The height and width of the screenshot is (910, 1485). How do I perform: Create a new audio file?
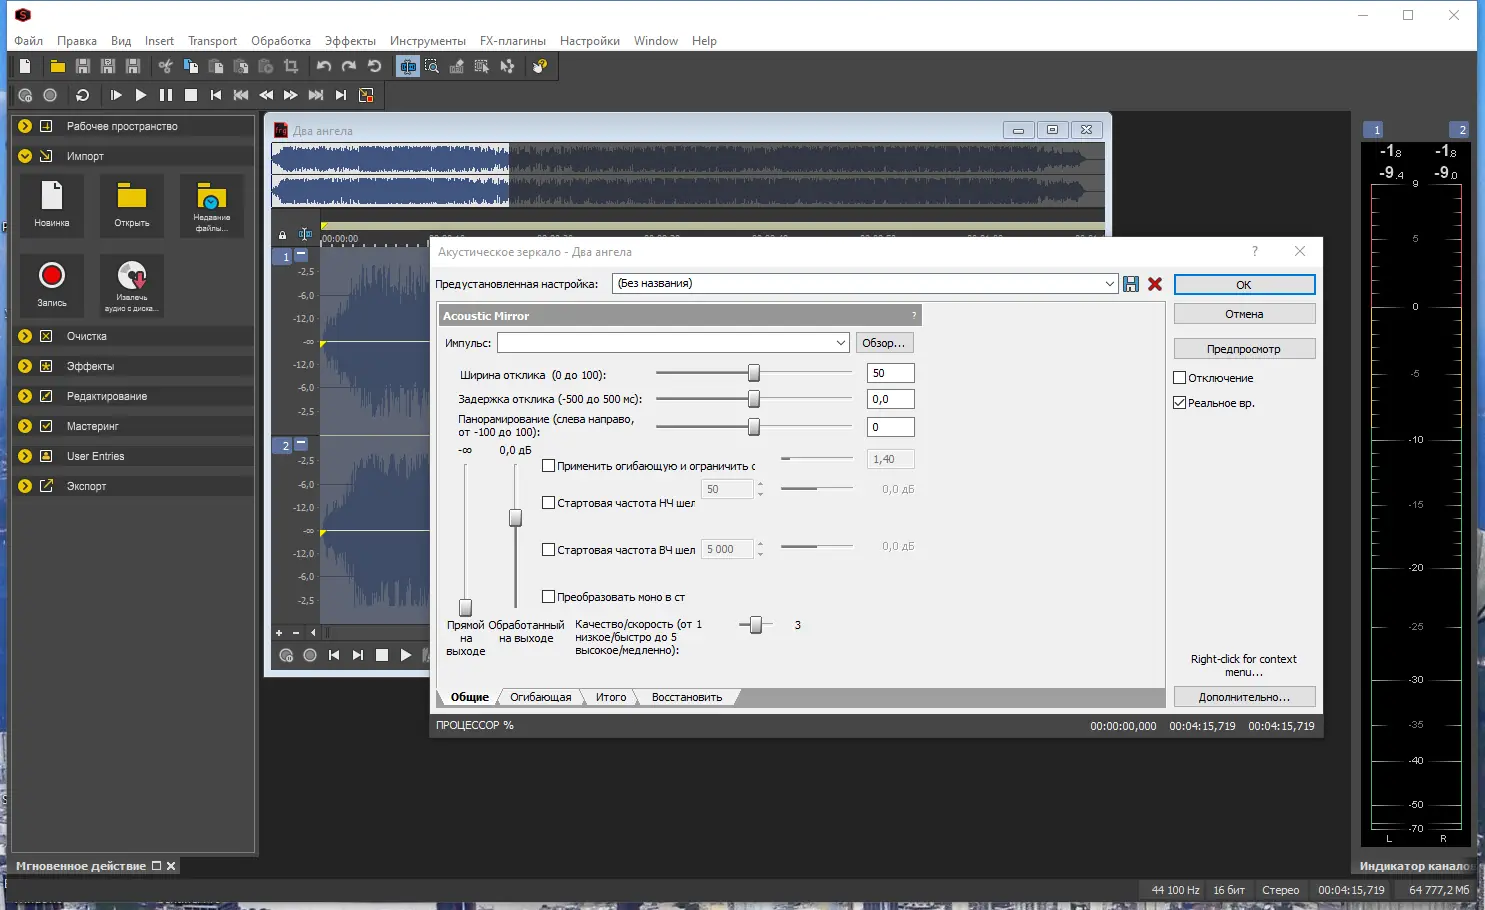(x=23, y=66)
